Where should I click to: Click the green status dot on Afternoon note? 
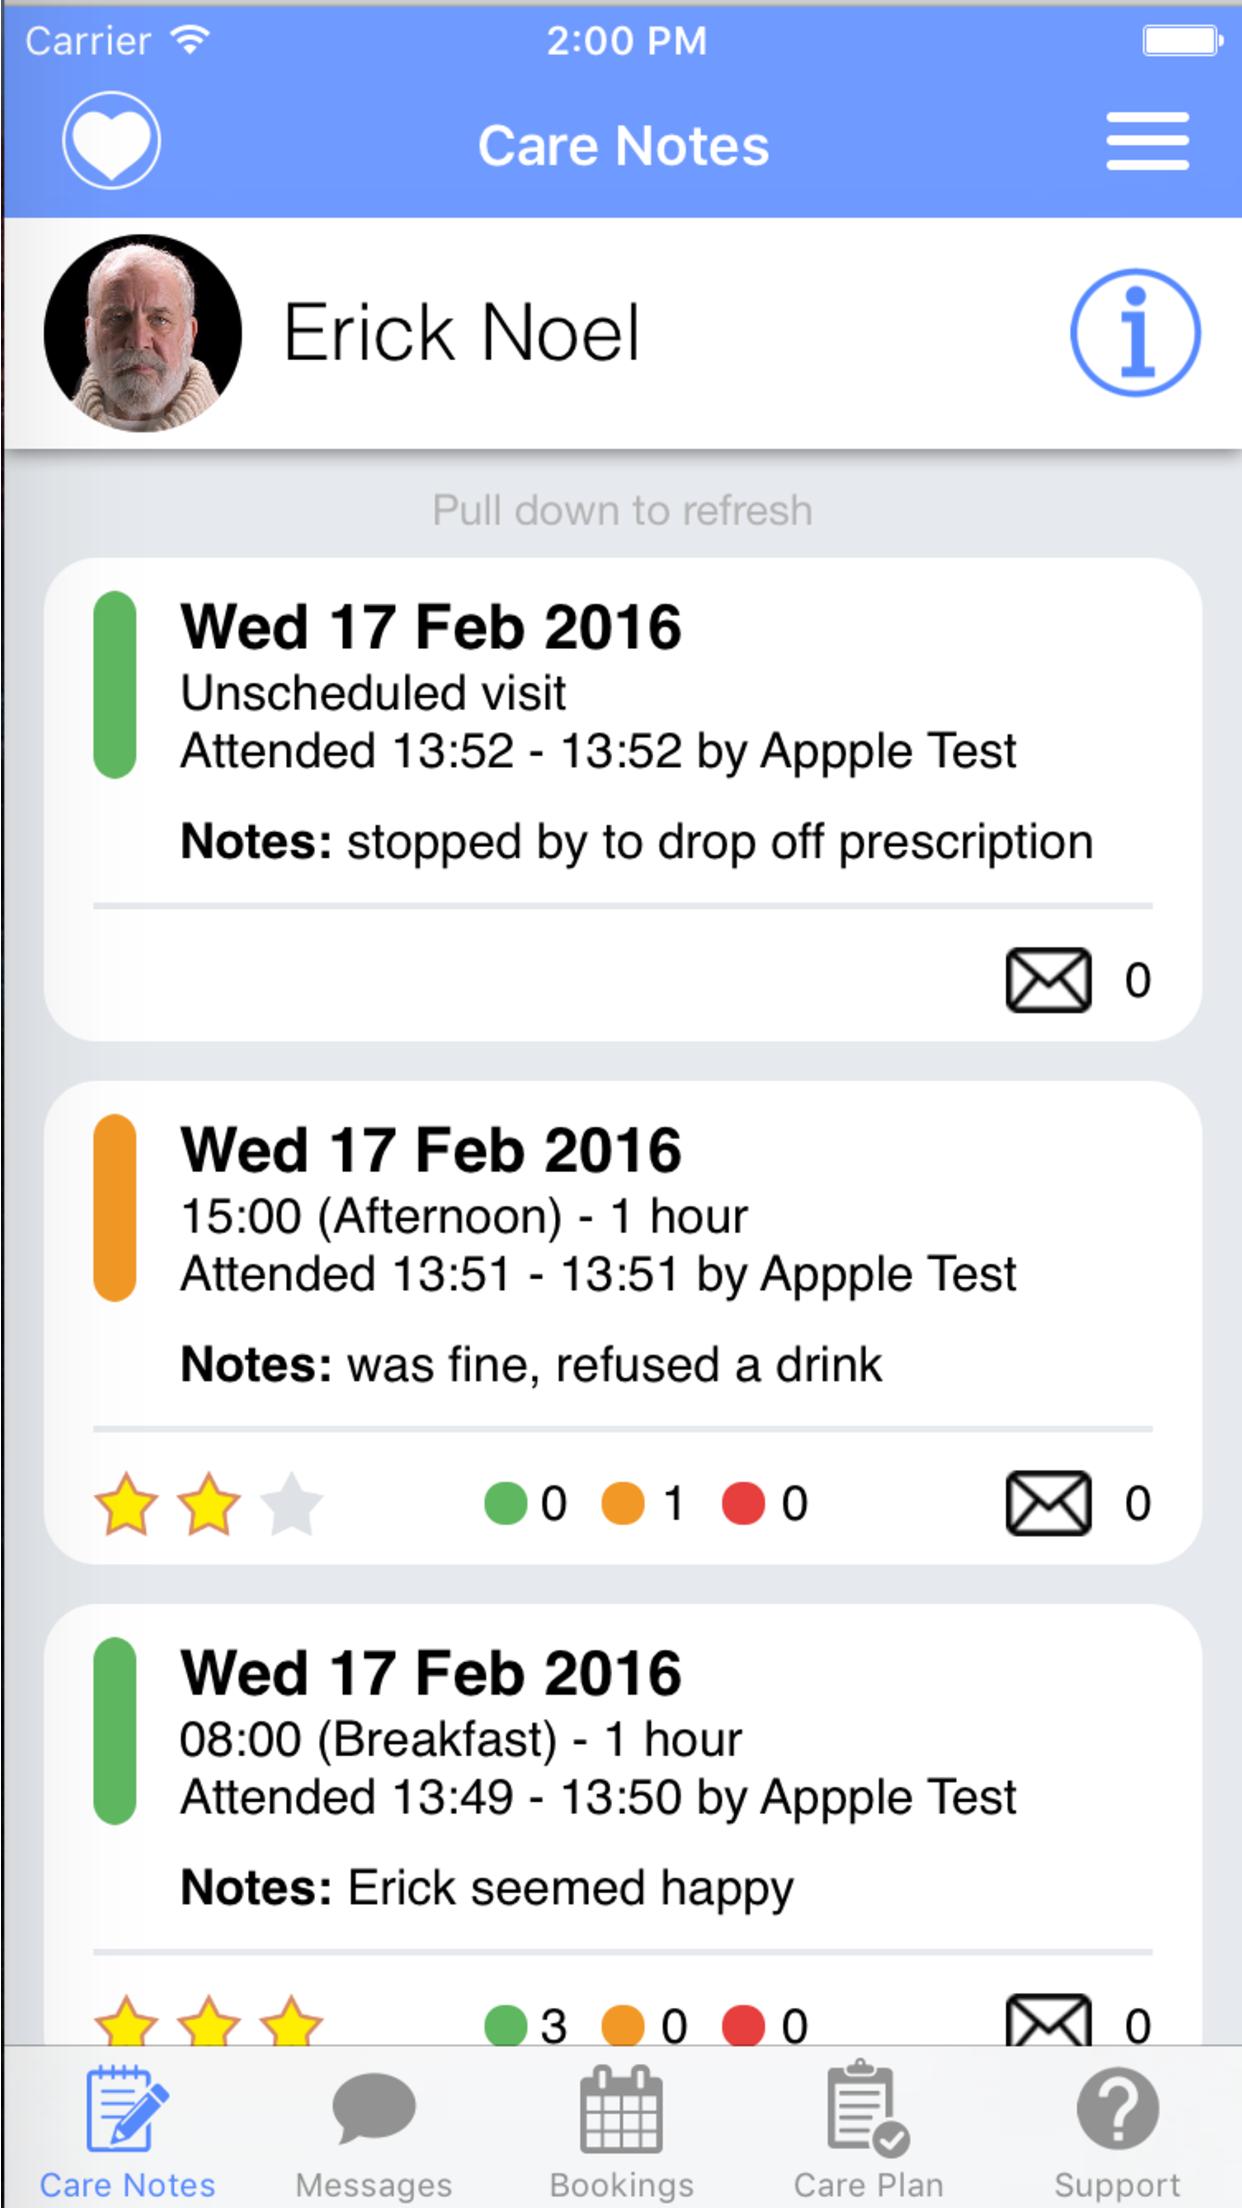tap(506, 1503)
